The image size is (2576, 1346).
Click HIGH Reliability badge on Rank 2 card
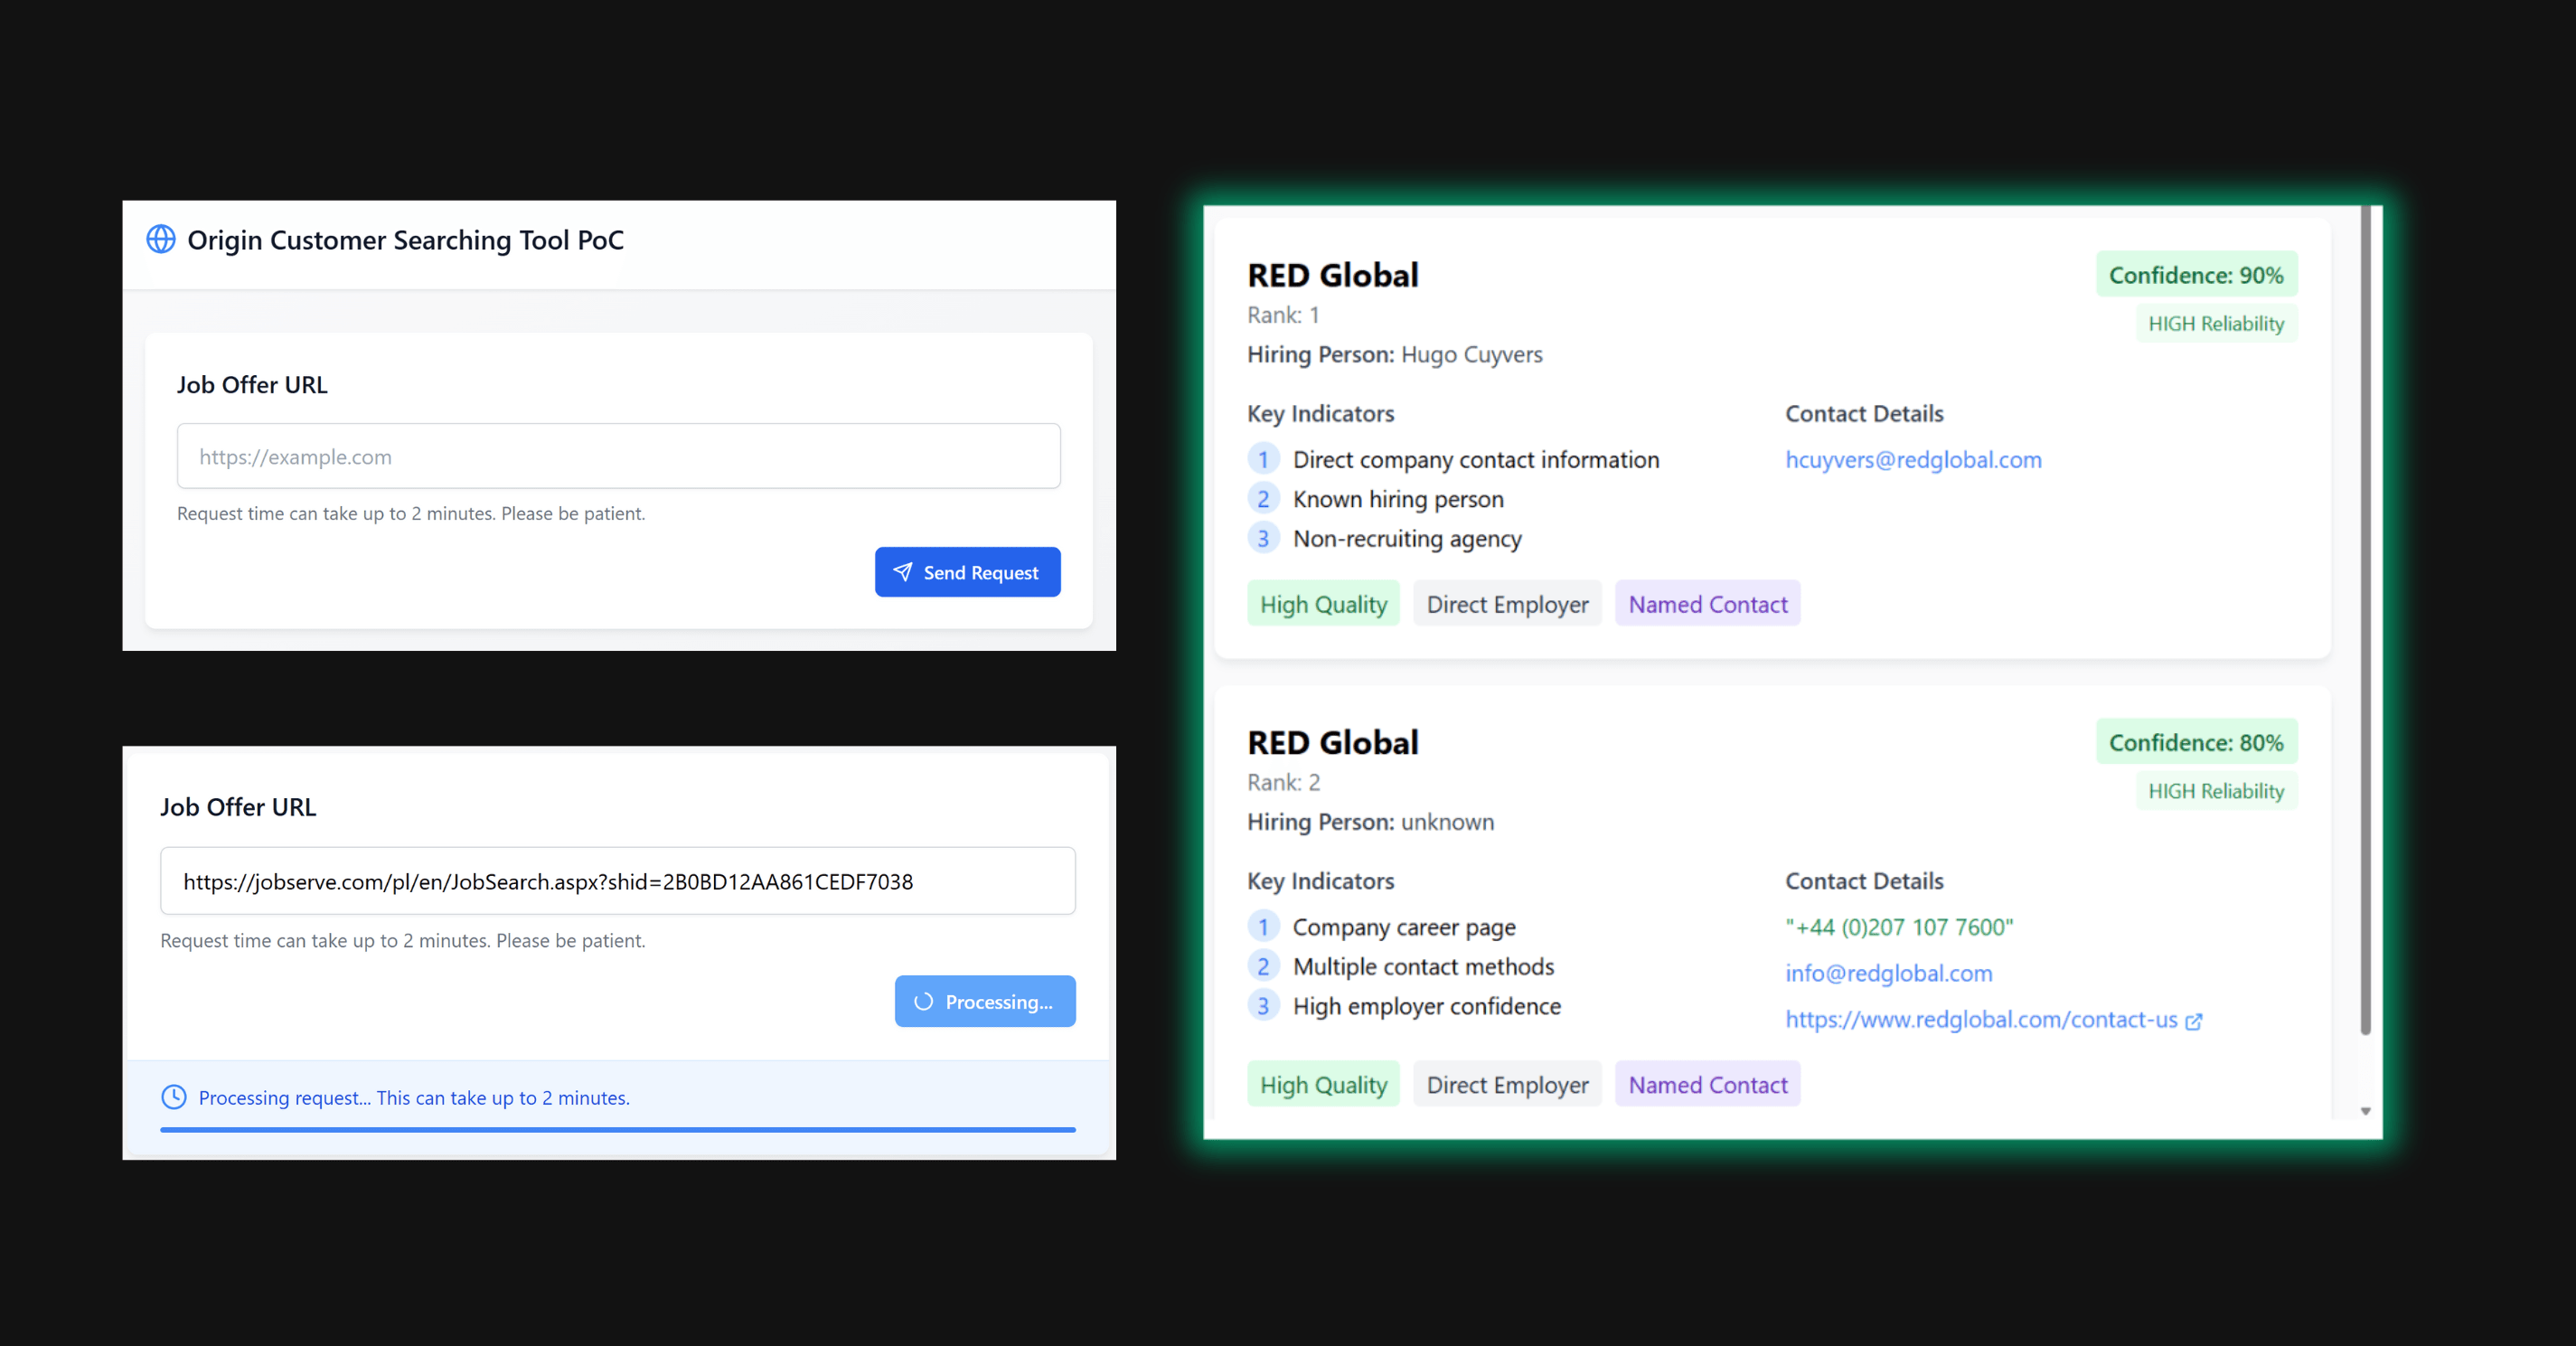2216,791
